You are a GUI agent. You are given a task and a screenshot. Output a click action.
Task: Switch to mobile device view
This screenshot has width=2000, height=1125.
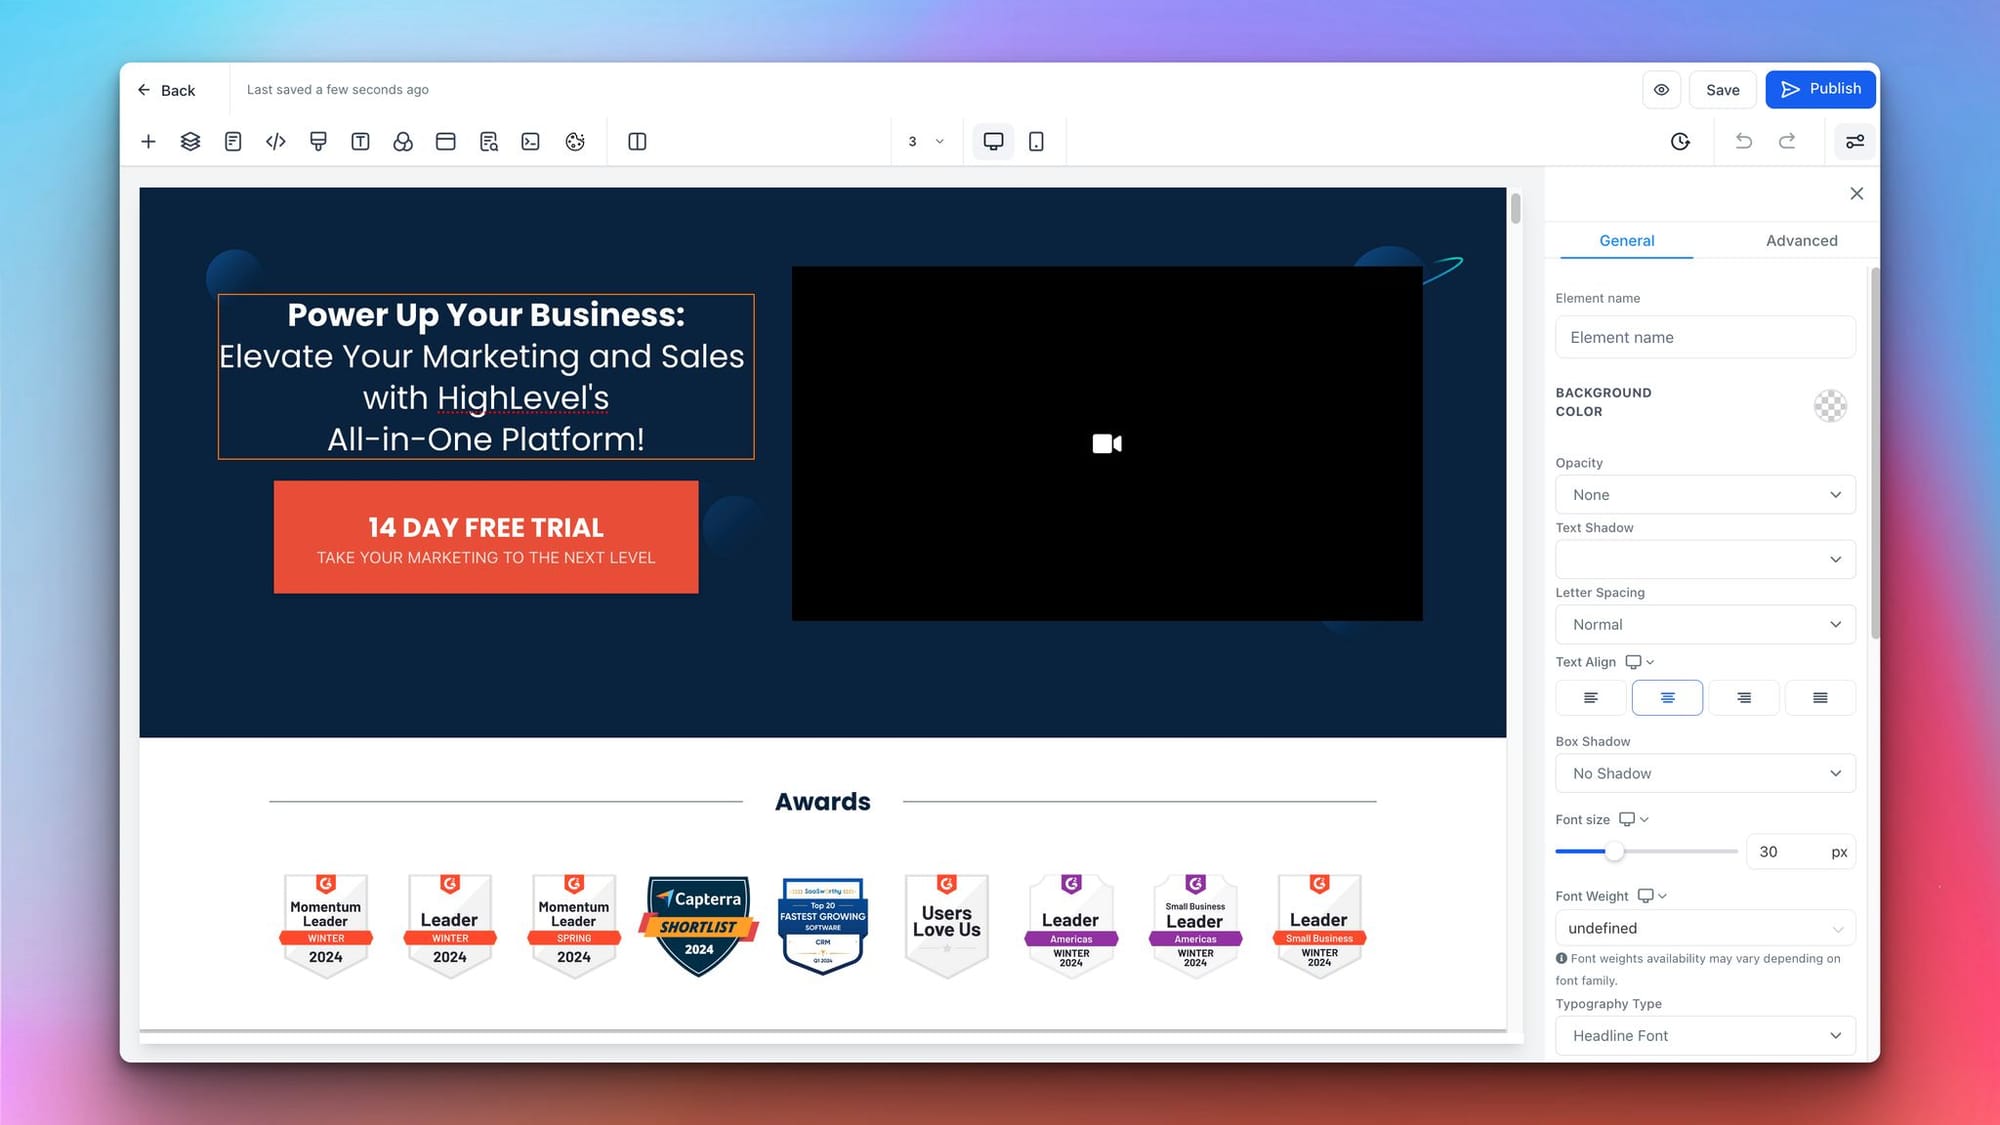(1036, 141)
